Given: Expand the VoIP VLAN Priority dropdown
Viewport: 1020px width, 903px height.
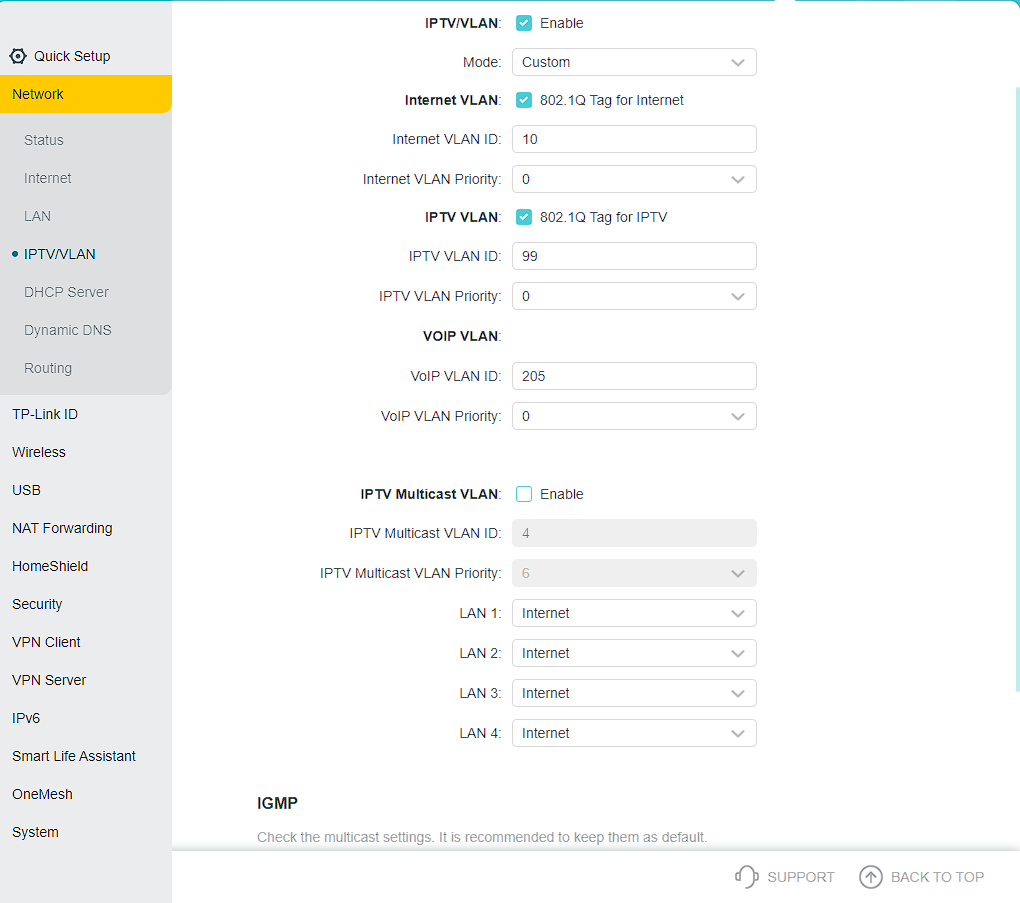Looking at the screenshot, I should point(634,416).
